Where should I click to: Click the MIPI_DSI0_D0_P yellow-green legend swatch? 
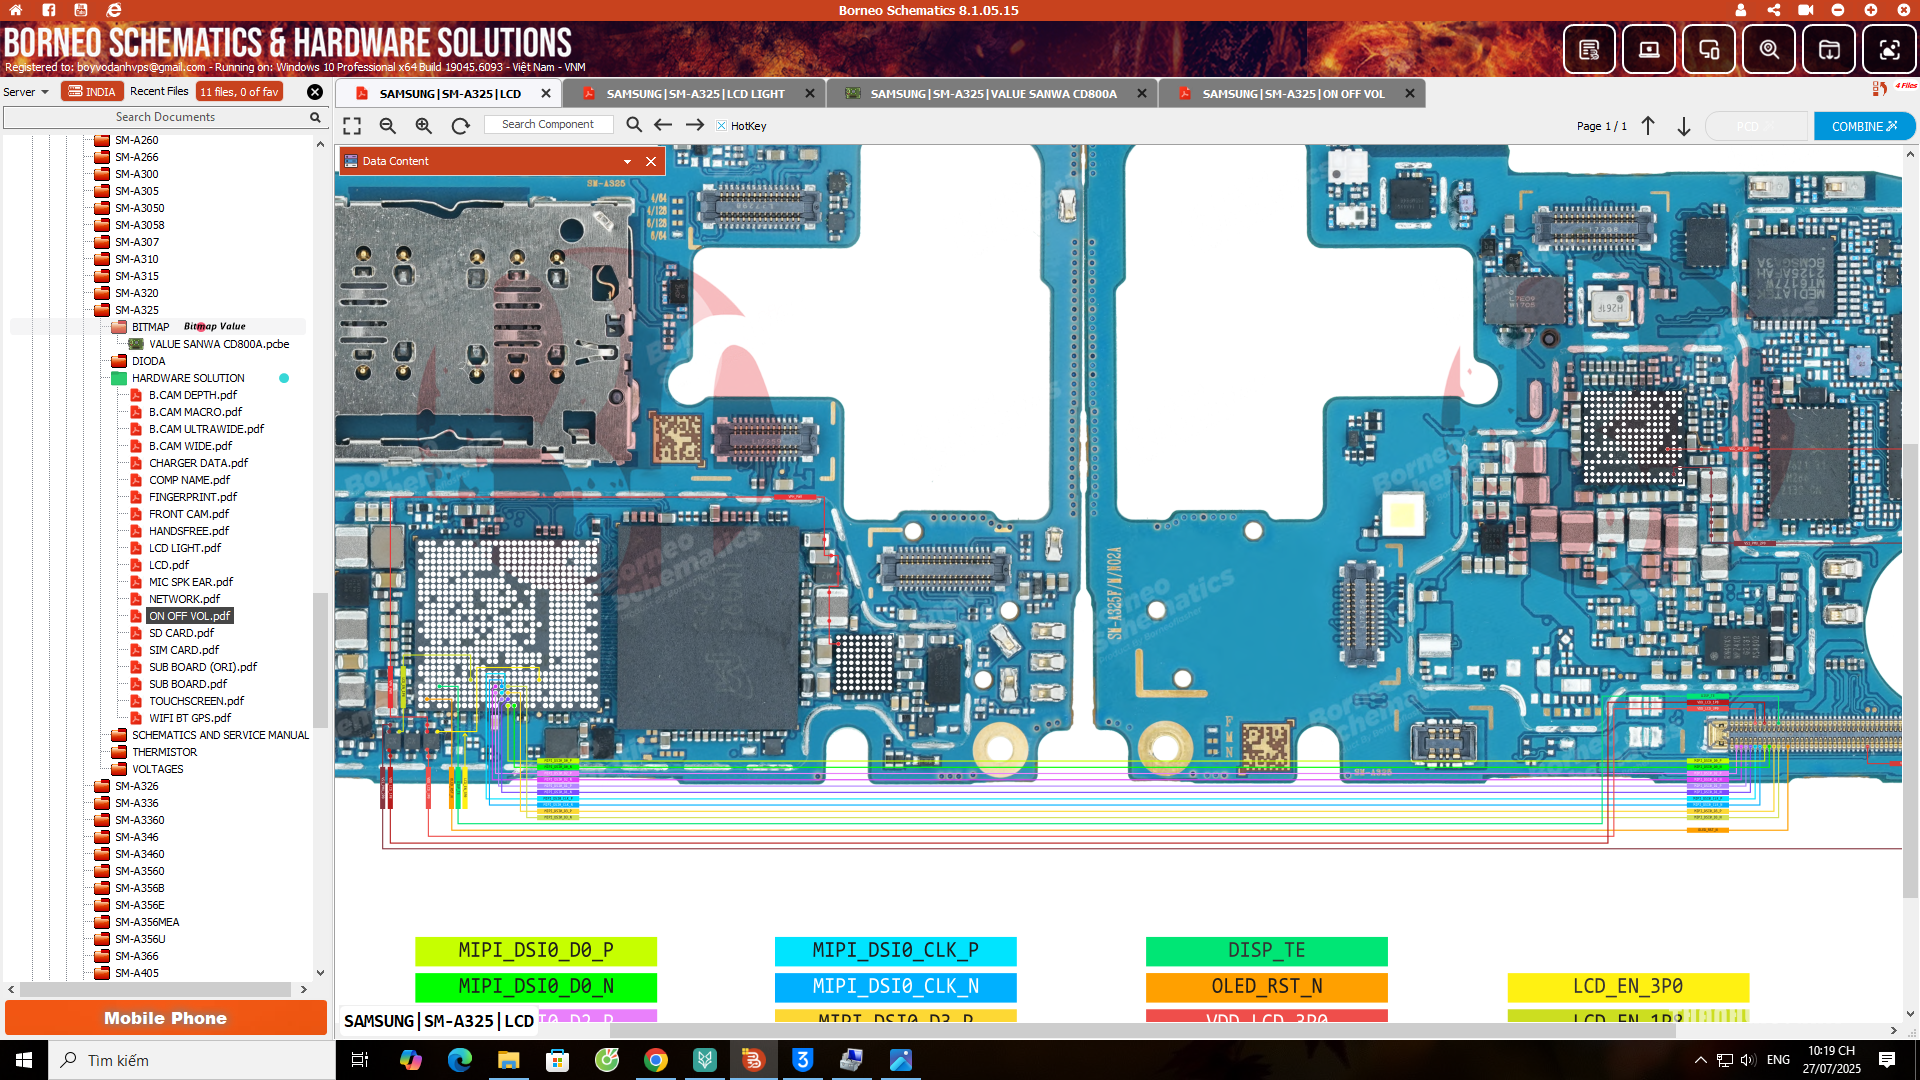pos(536,950)
